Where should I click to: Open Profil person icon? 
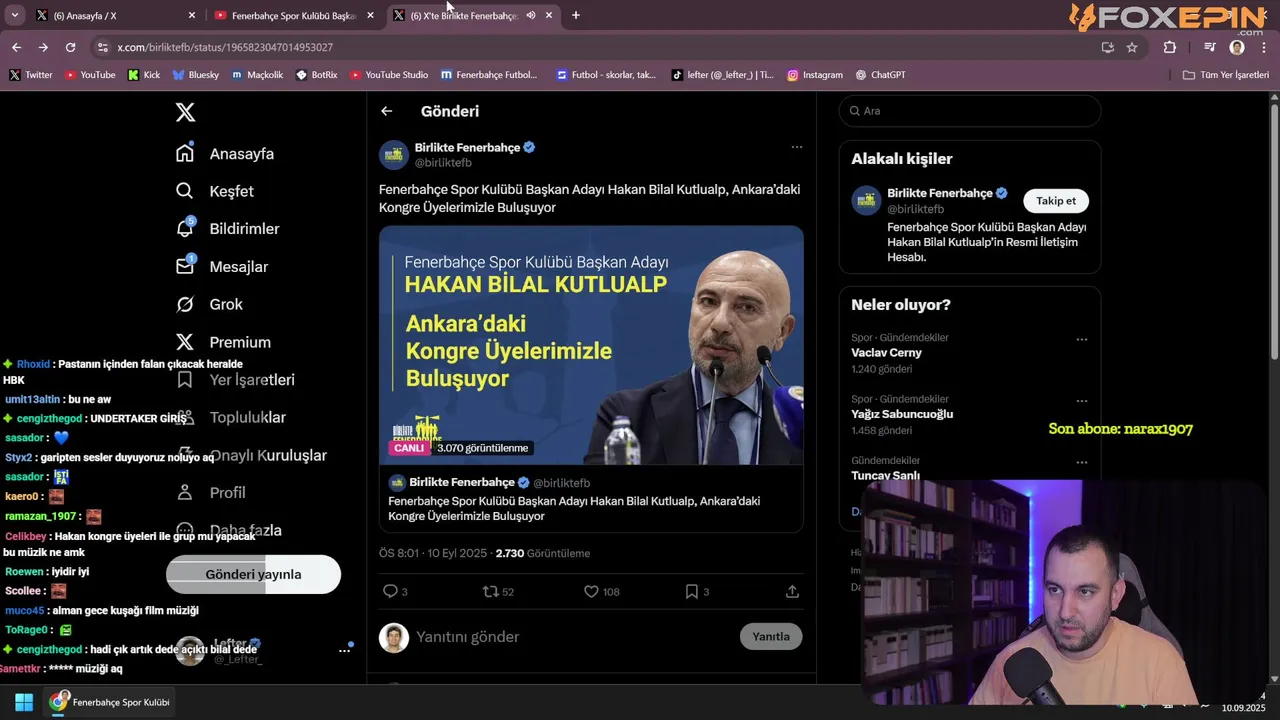(x=184, y=492)
